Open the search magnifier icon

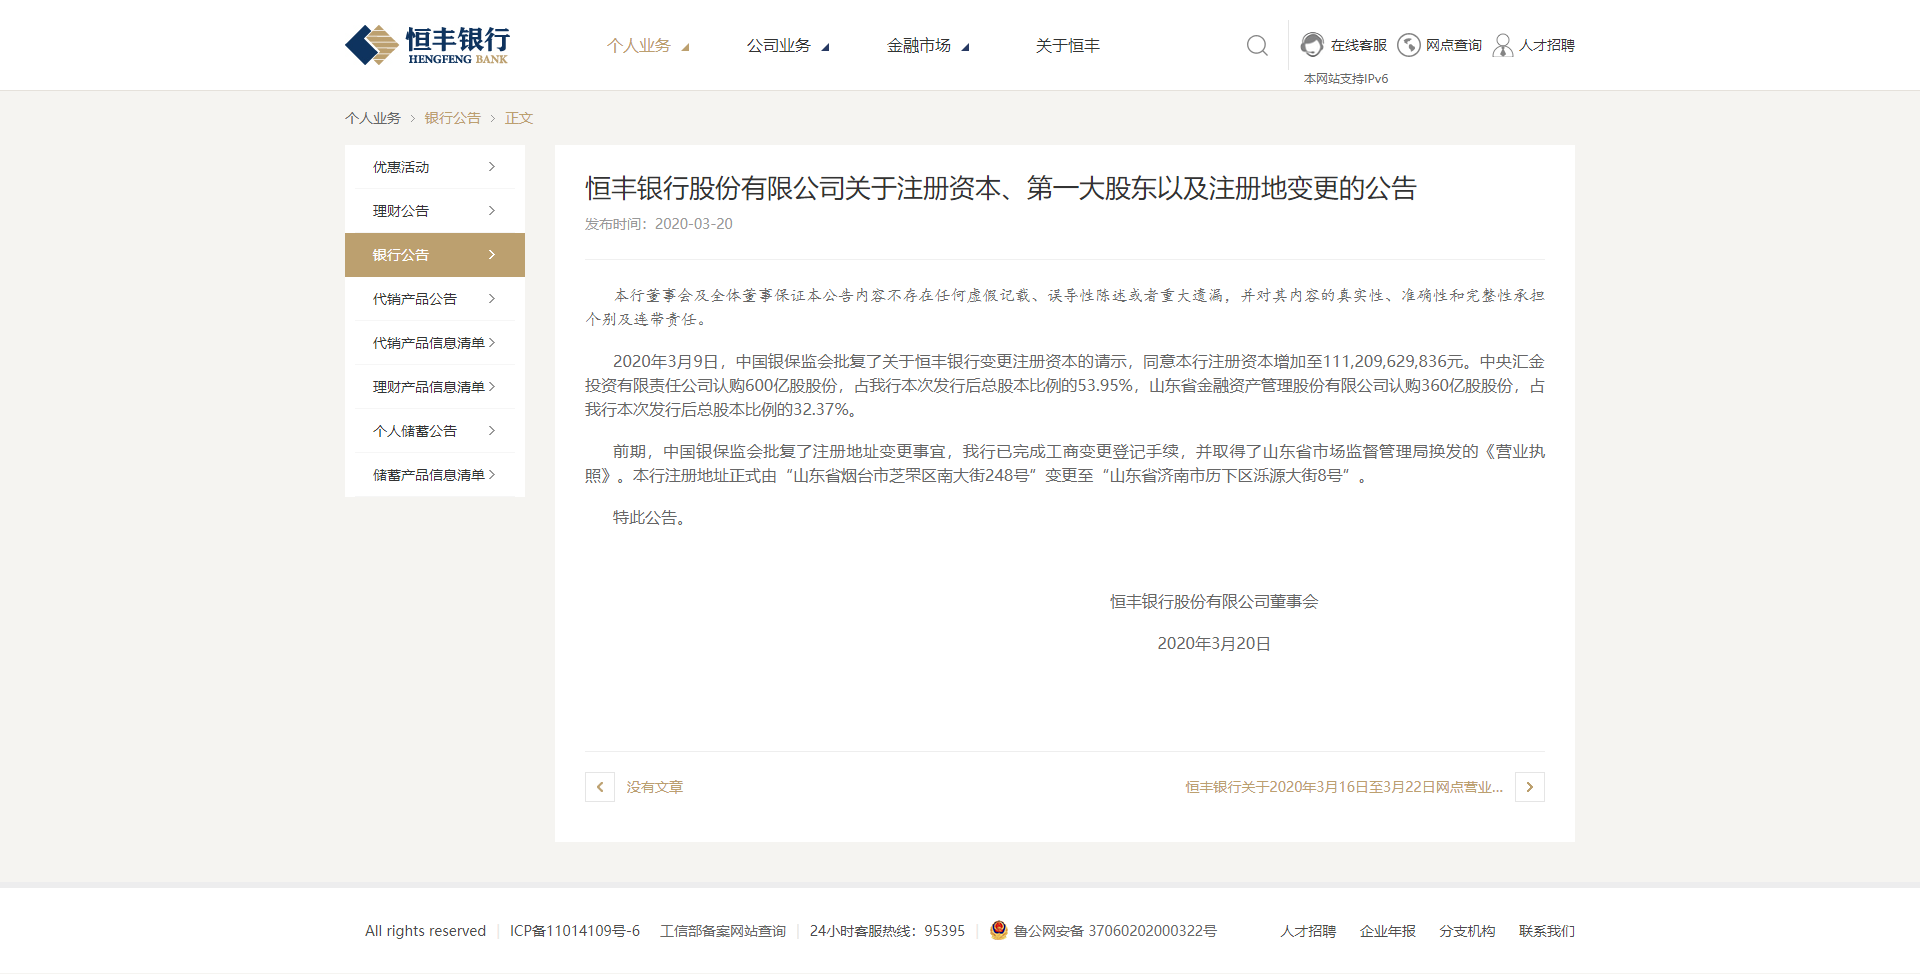[1257, 45]
